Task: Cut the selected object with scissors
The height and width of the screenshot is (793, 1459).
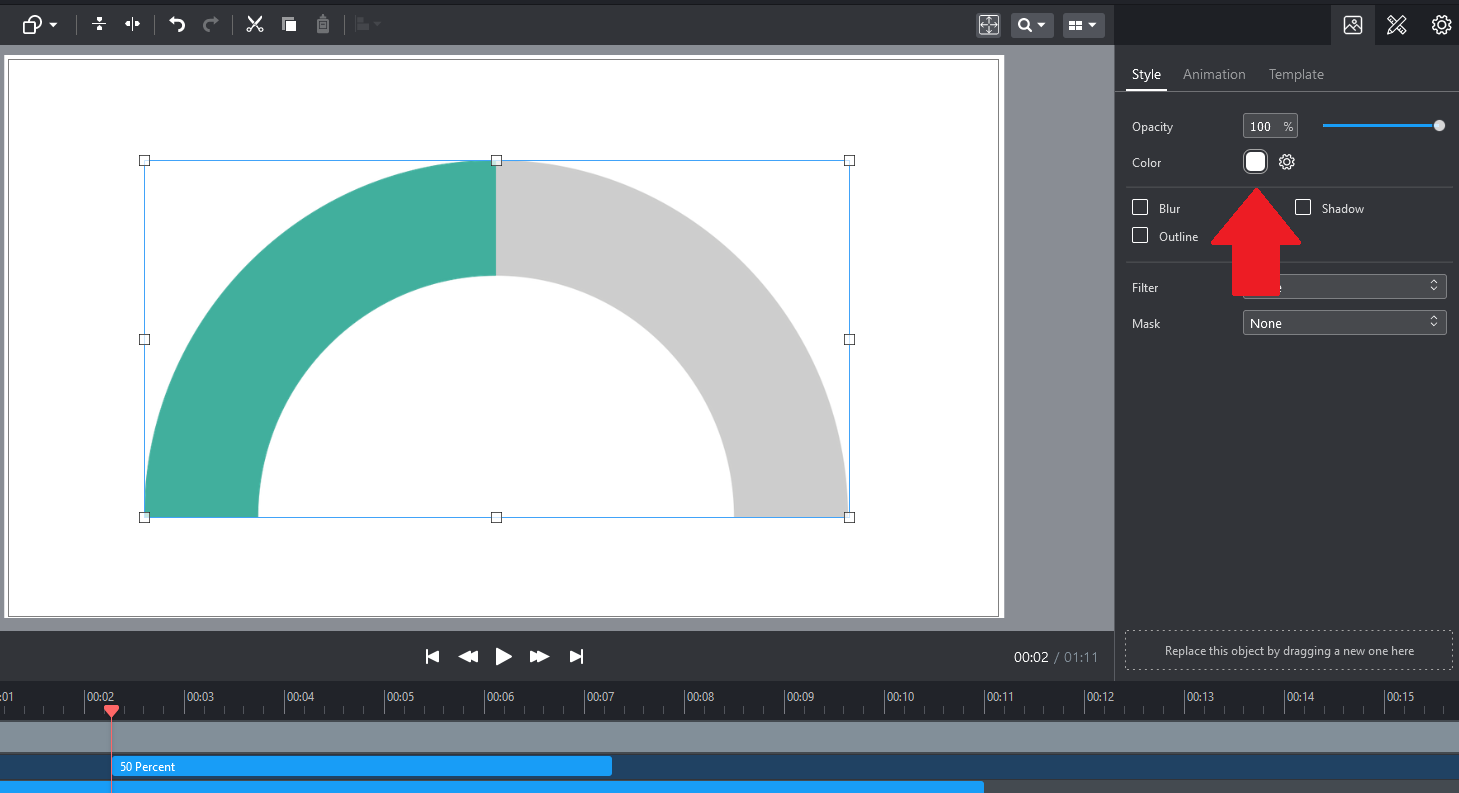Action: pyautogui.click(x=255, y=25)
